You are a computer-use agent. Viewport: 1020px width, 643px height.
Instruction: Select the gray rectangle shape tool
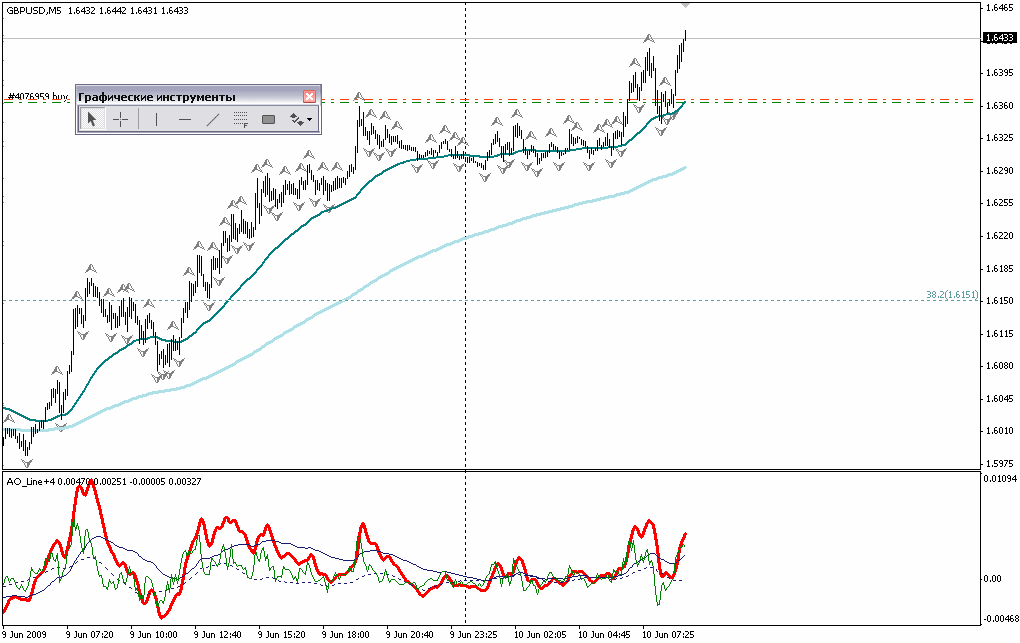(x=268, y=120)
